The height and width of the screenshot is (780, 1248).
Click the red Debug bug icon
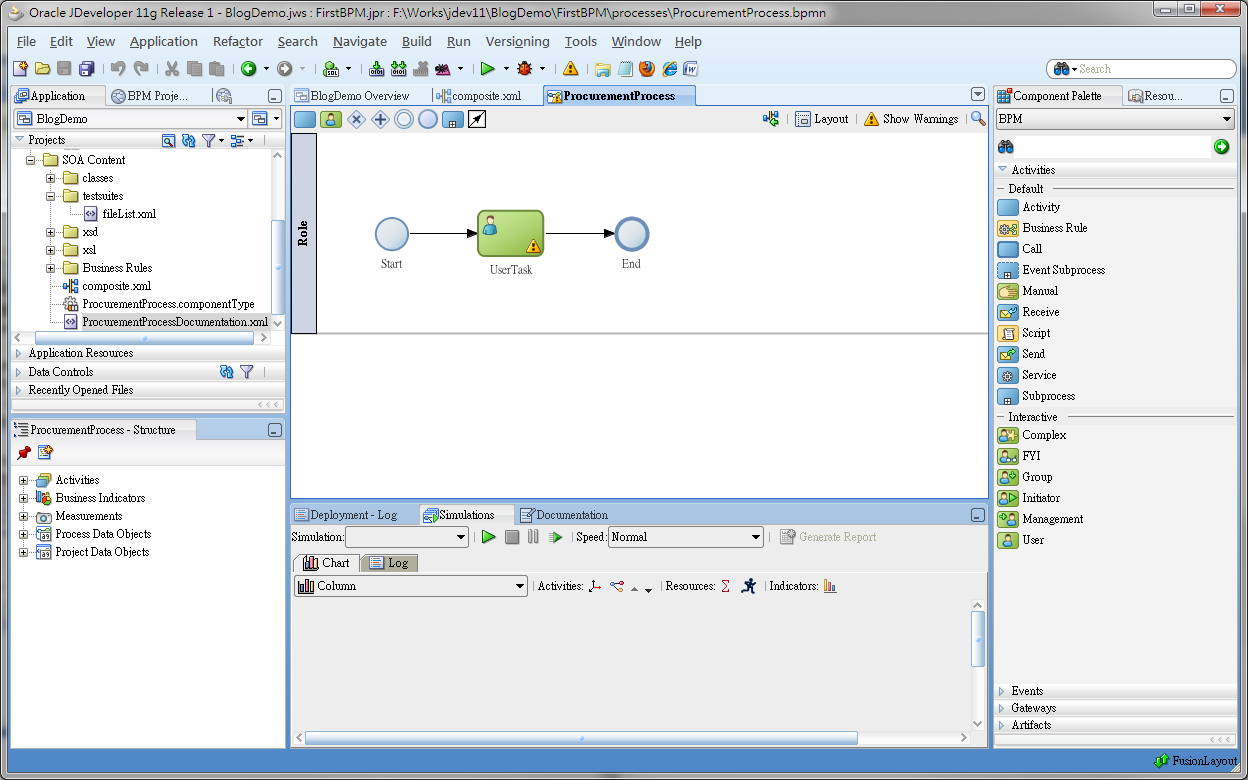click(x=525, y=69)
